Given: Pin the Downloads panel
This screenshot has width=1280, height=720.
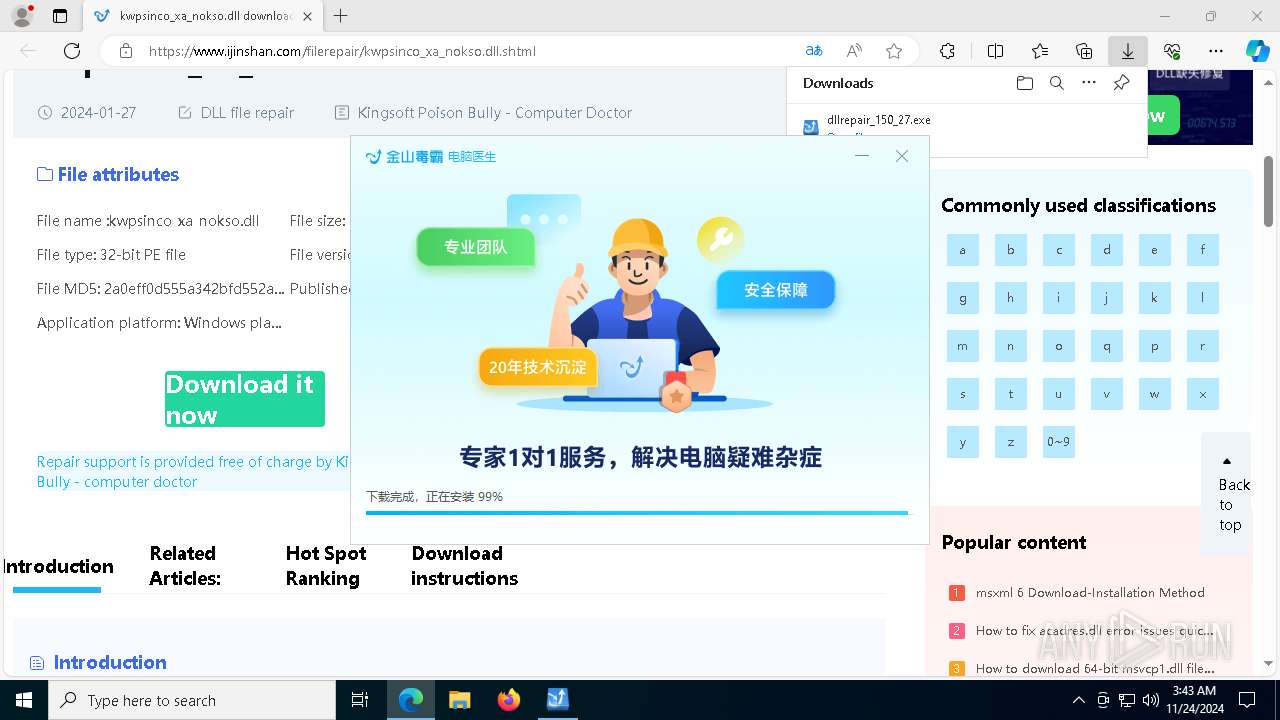Looking at the screenshot, I should pos(1122,83).
